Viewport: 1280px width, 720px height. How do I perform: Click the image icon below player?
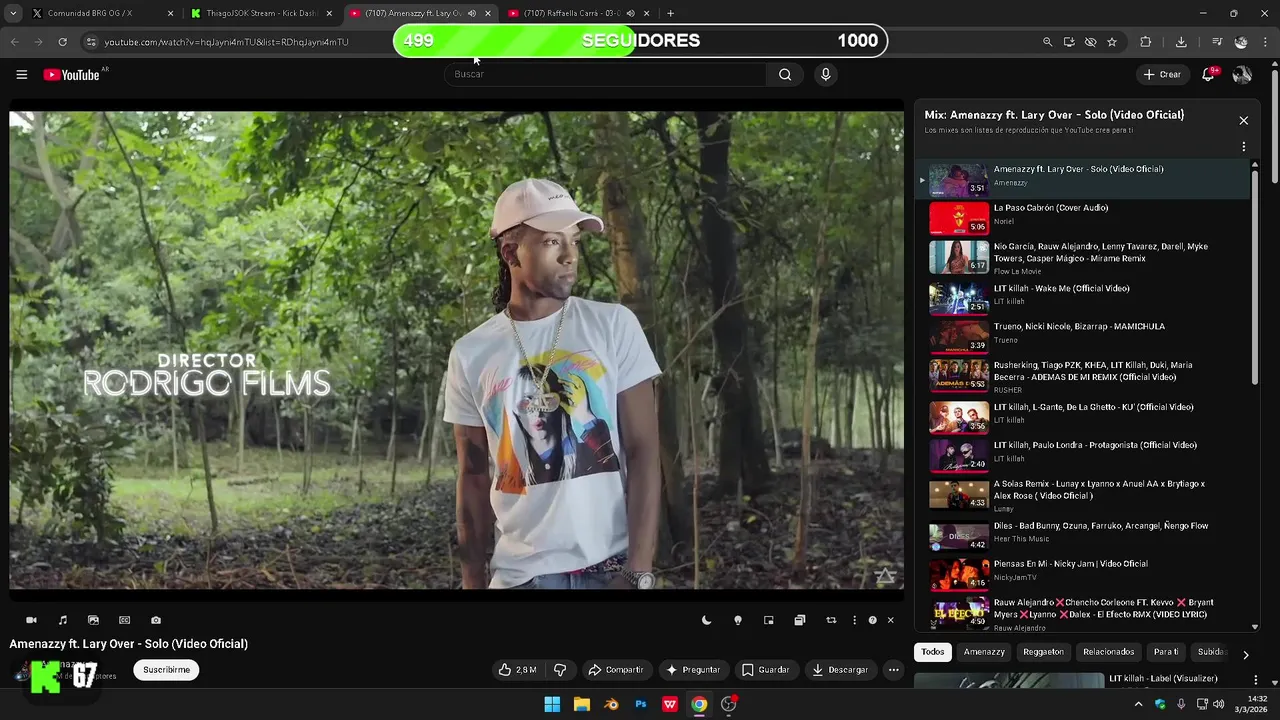pyautogui.click(x=93, y=620)
